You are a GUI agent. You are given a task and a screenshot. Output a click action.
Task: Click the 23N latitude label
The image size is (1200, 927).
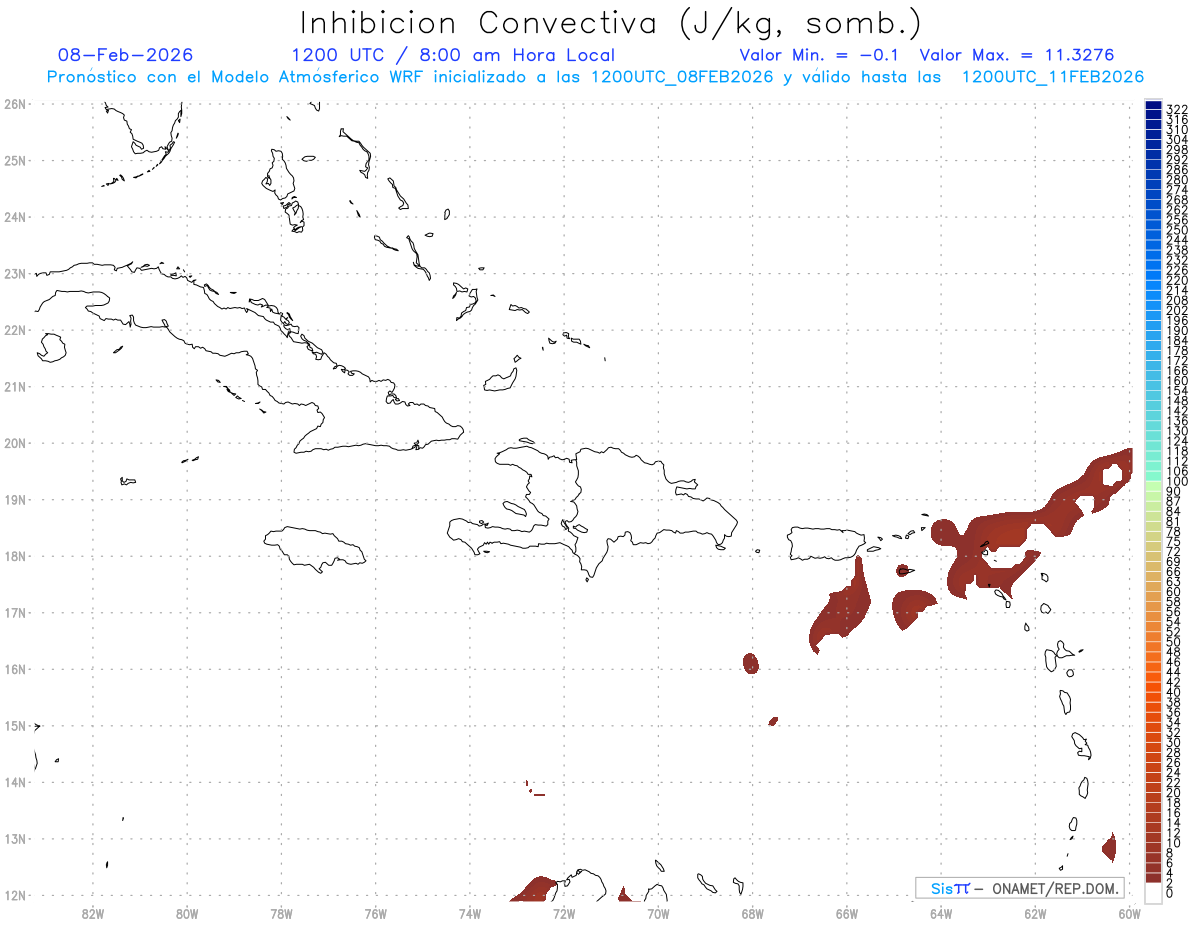(x=14, y=273)
